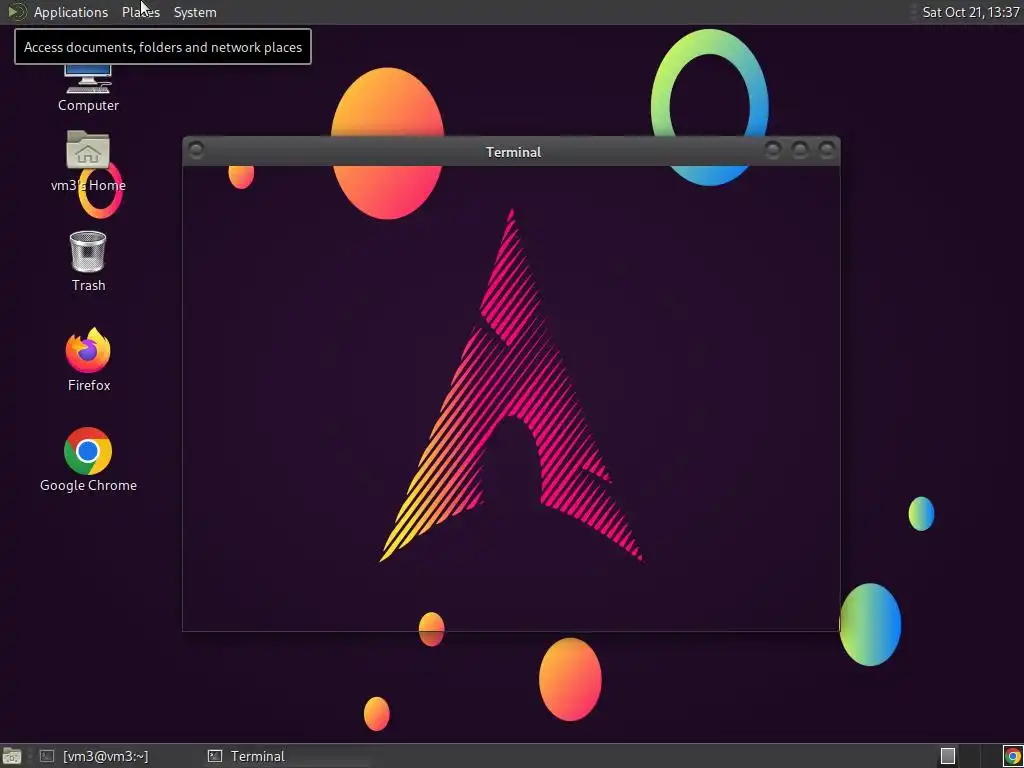
Task: Click the Chrome tray icon in bottom panel
Action: tap(1012, 756)
